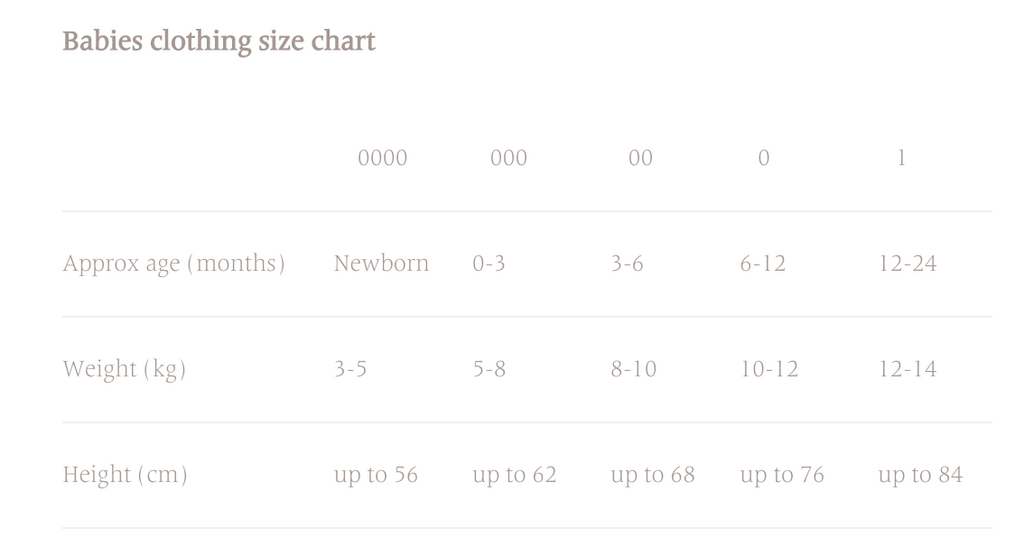Select the Weight (kg) row label
1024x556 pixels.
coord(125,369)
